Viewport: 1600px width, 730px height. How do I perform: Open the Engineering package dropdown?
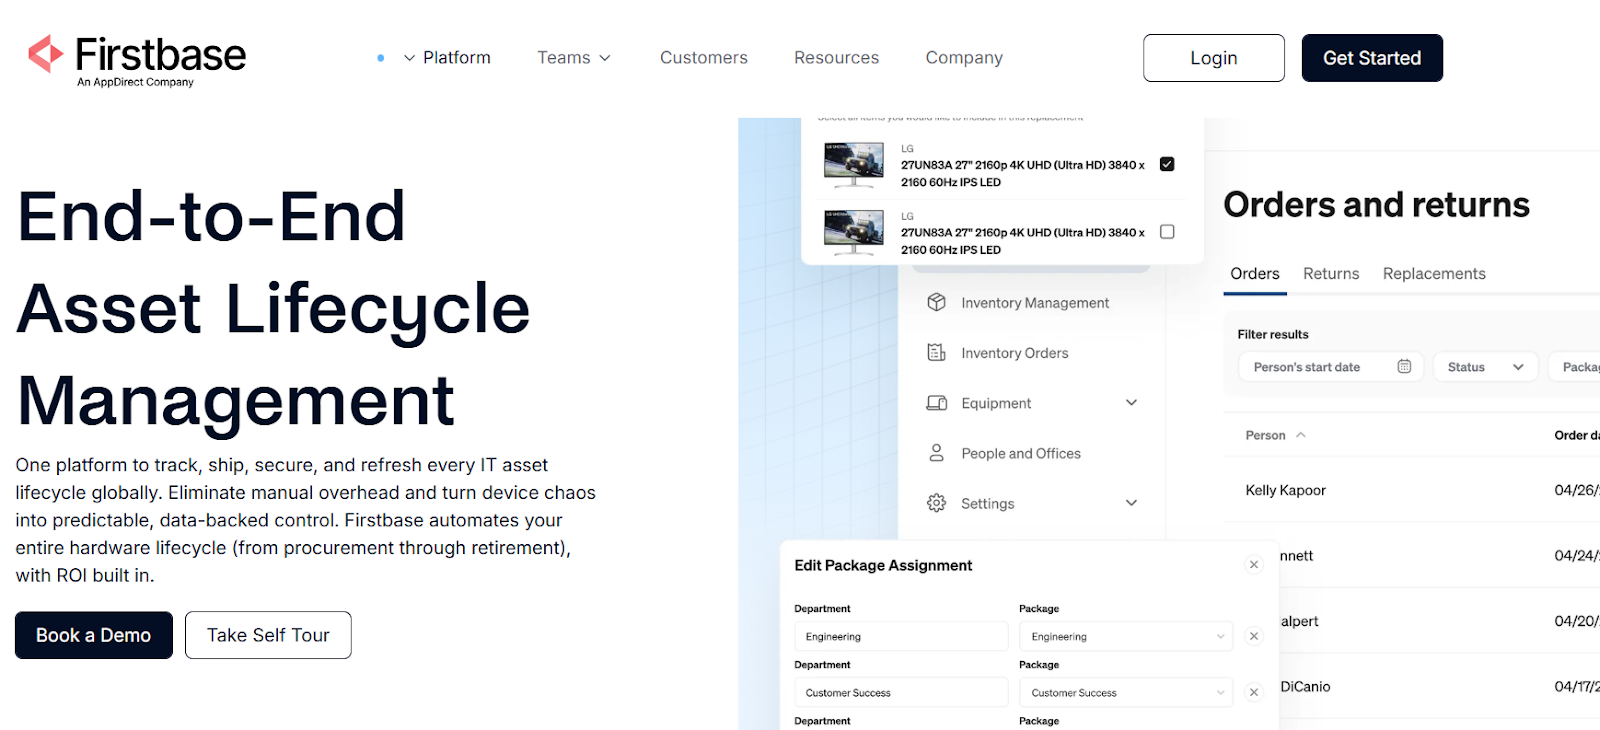pos(1126,636)
